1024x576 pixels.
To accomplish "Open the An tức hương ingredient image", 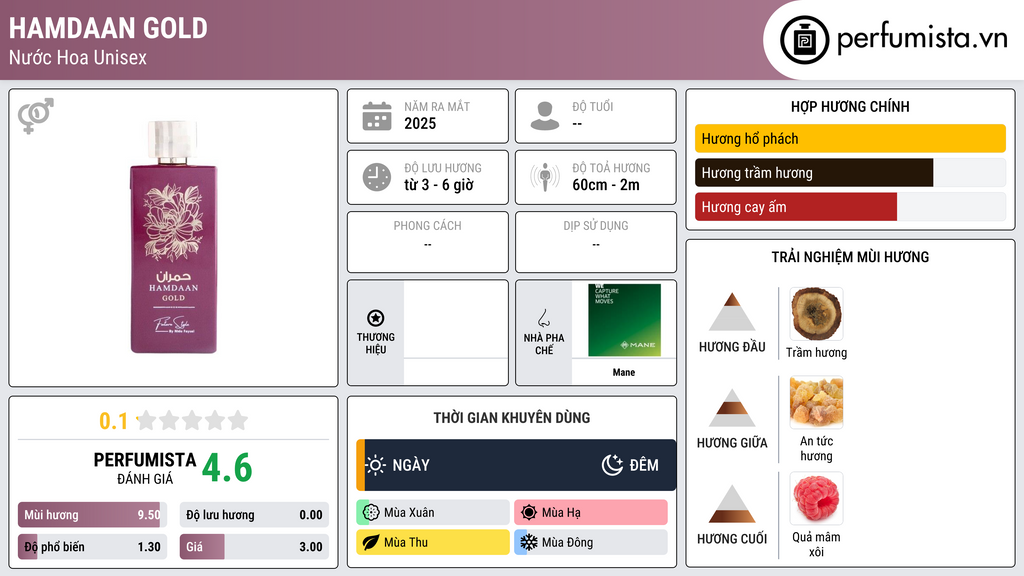I will 816,402.
